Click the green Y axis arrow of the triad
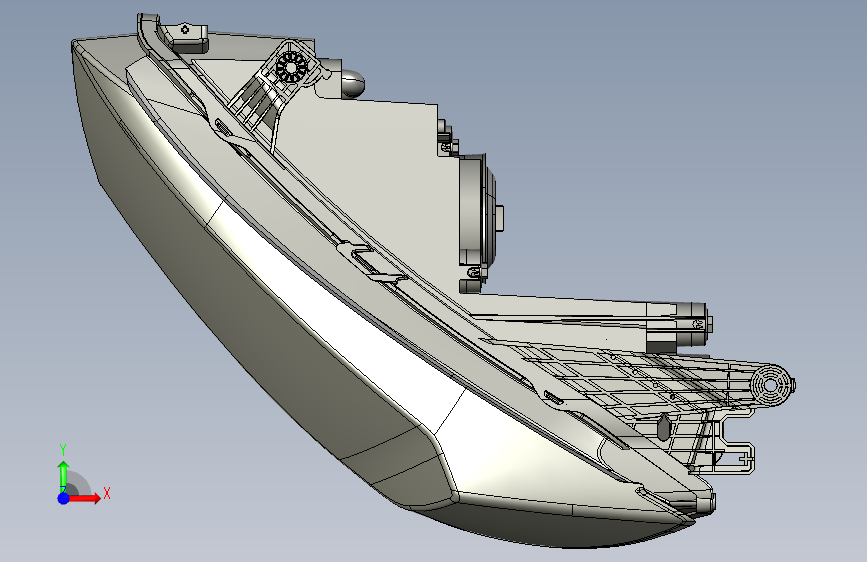The width and height of the screenshot is (867, 562). [x=64, y=476]
